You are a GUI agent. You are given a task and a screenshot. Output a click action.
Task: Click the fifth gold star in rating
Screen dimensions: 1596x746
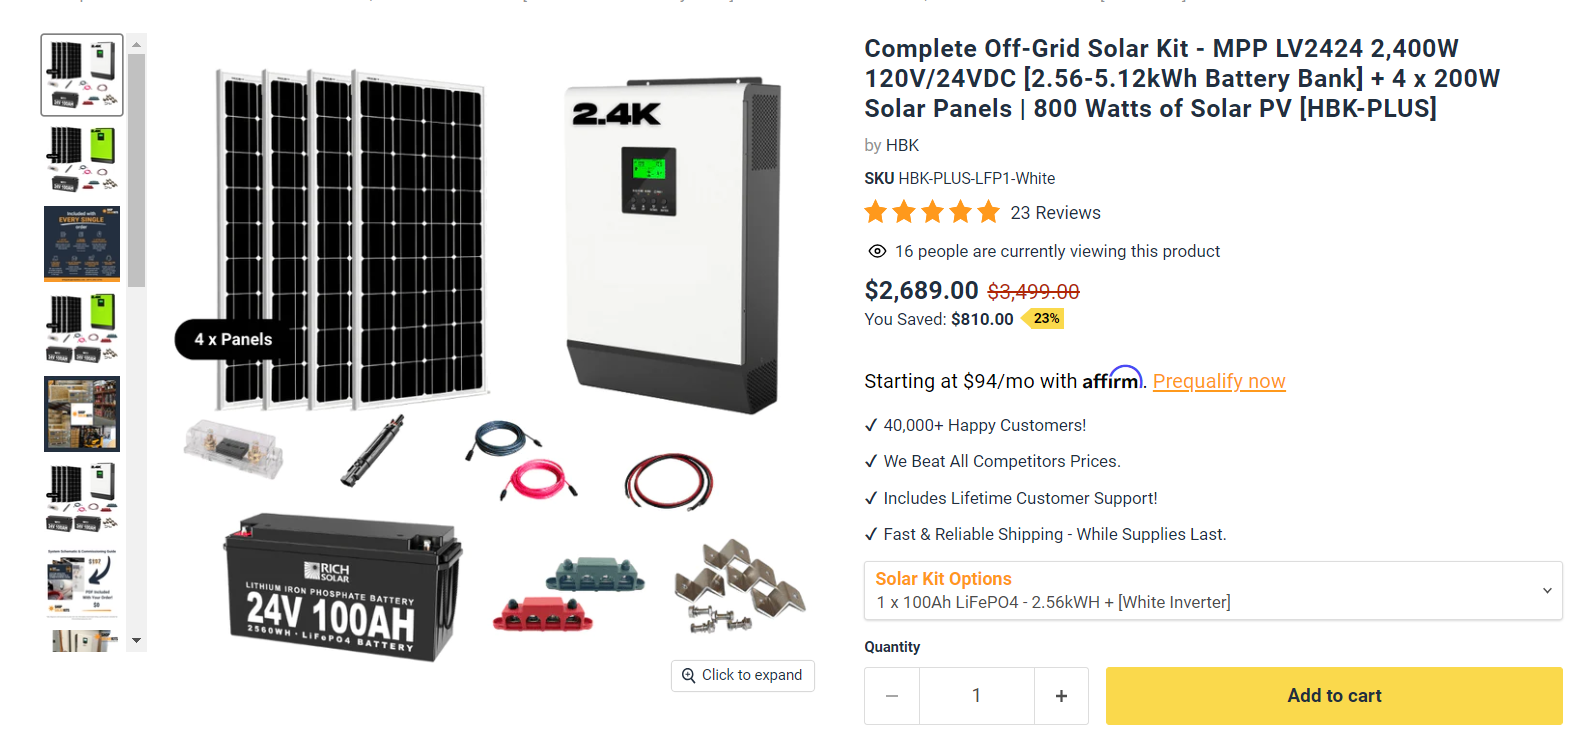(x=988, y=212)
